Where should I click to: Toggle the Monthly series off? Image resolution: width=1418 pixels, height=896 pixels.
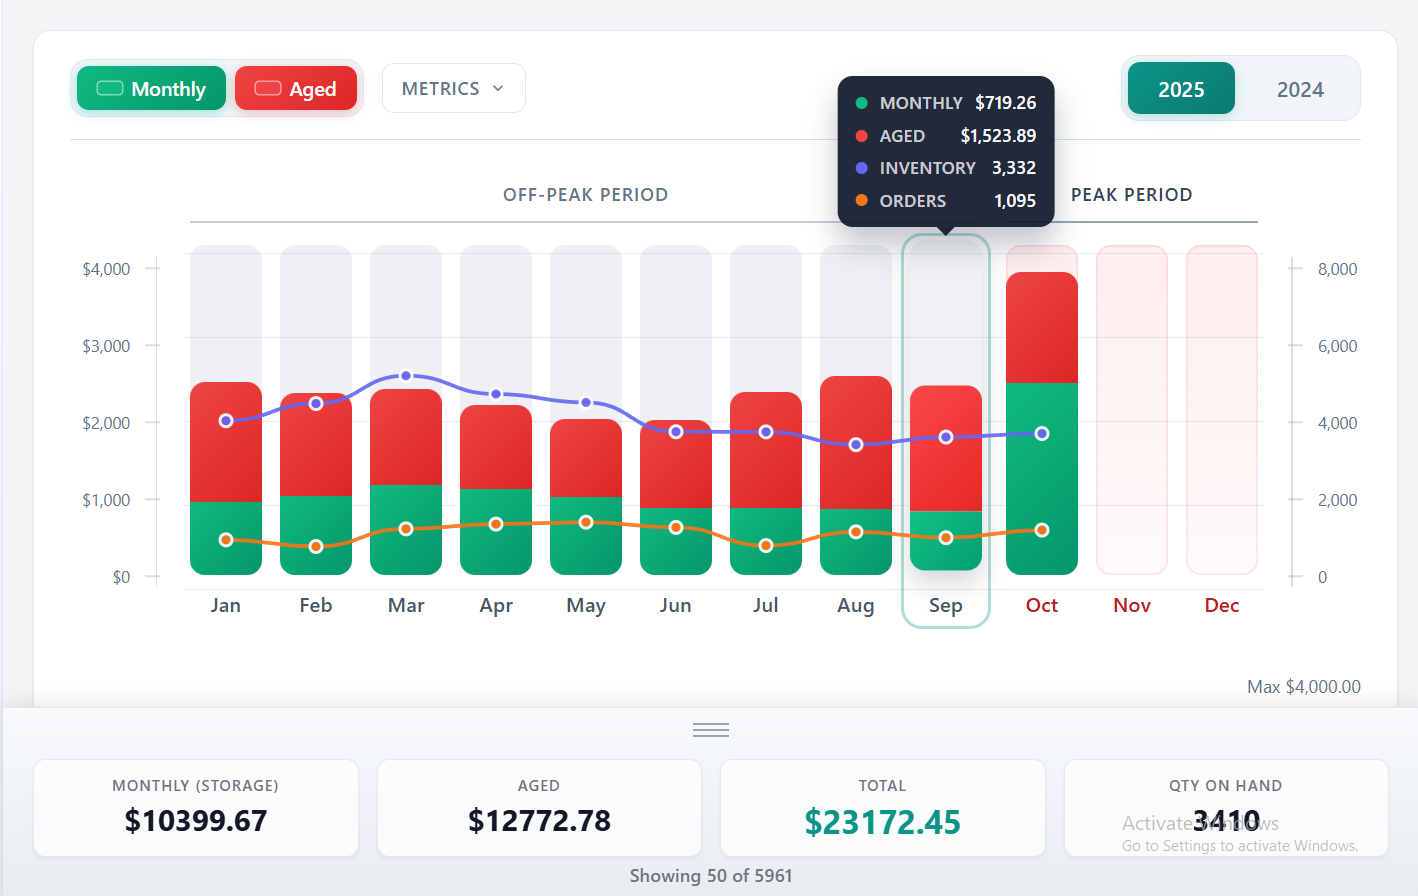[x=150, y=88]
